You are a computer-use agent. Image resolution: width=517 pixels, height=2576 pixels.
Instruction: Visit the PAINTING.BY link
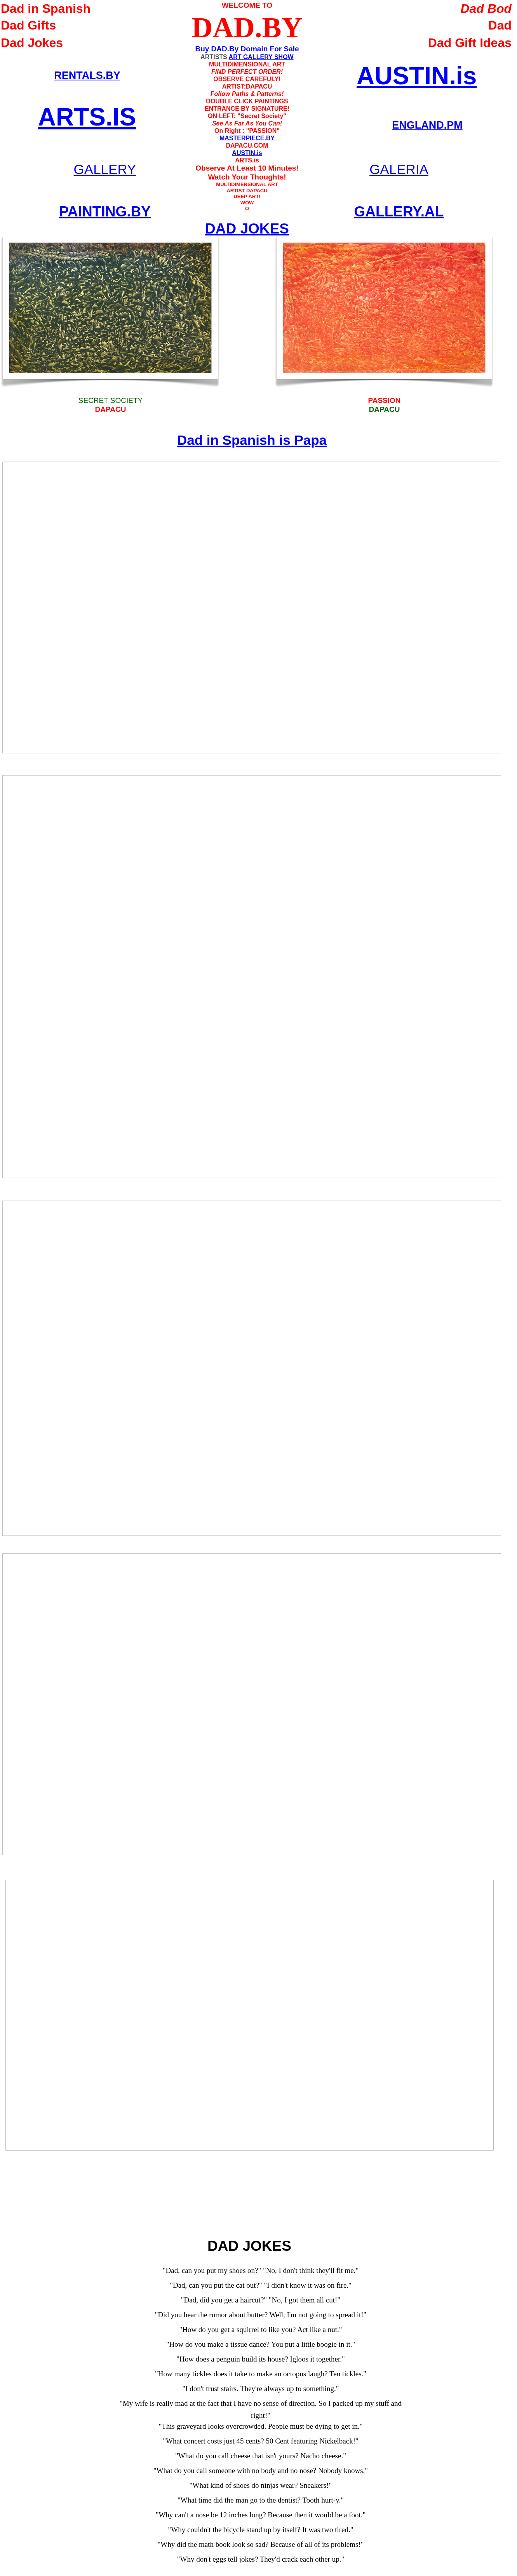104,212
